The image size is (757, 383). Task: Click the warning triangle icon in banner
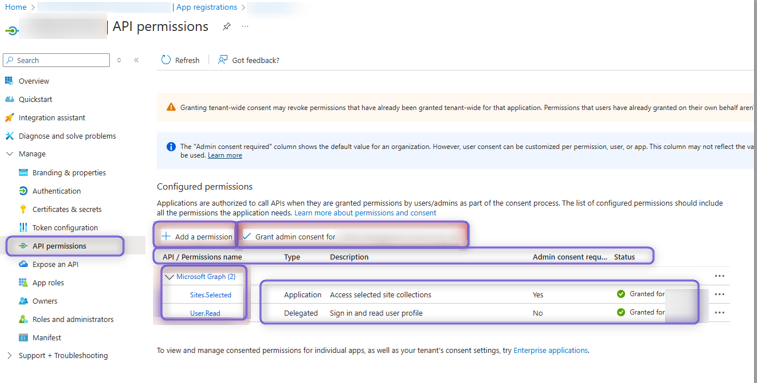point(171,107)
